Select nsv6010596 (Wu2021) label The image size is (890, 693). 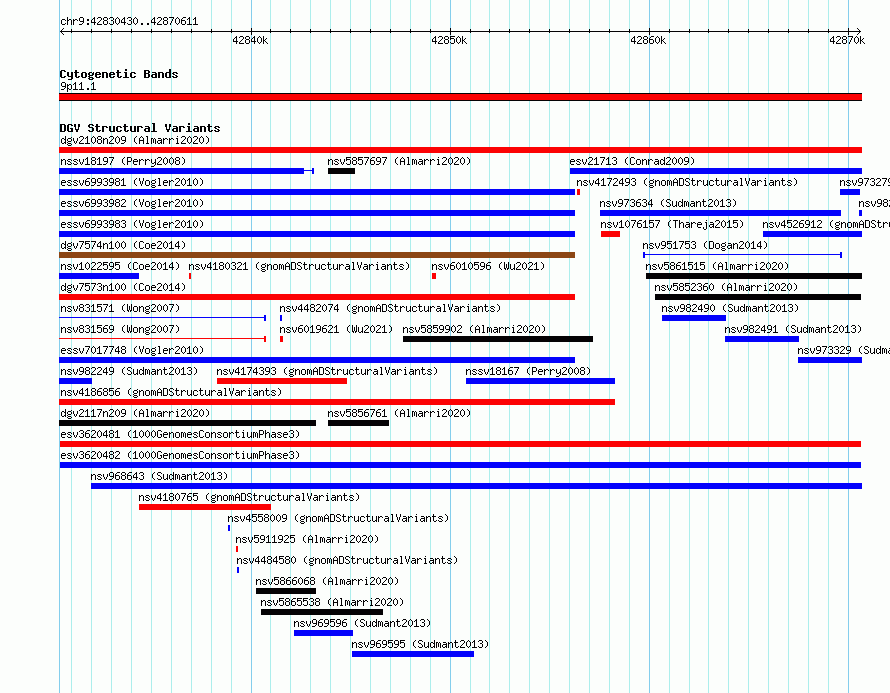(488, 266)
